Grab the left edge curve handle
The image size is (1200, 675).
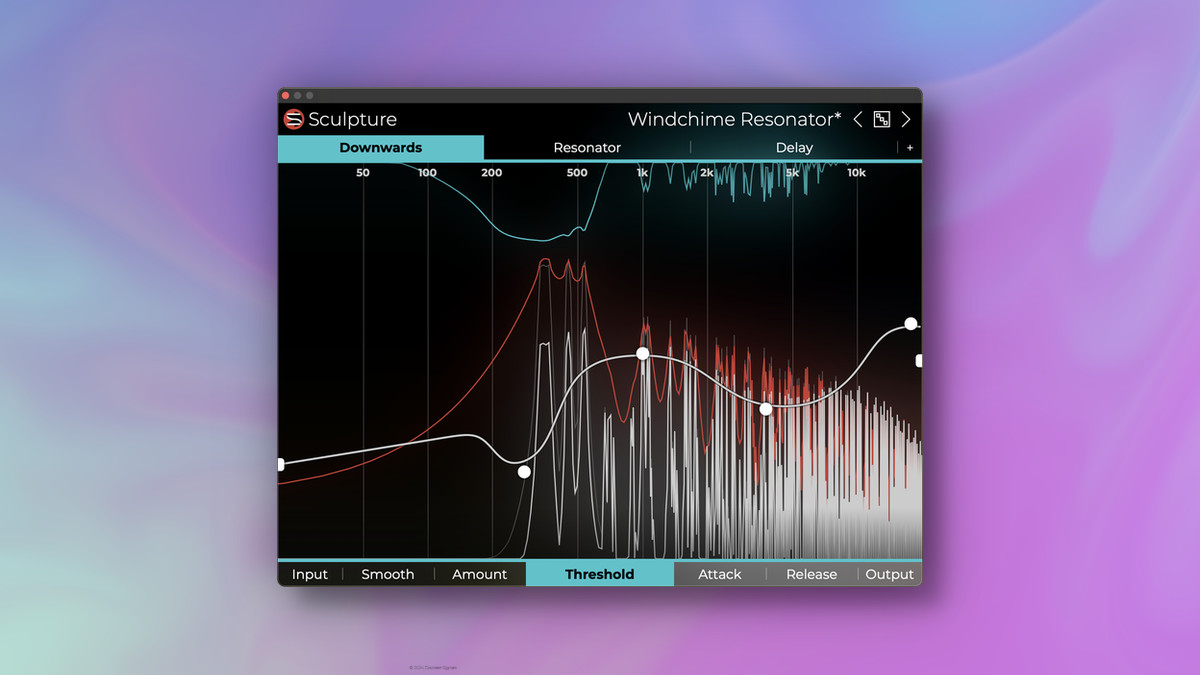pos(281,464)
